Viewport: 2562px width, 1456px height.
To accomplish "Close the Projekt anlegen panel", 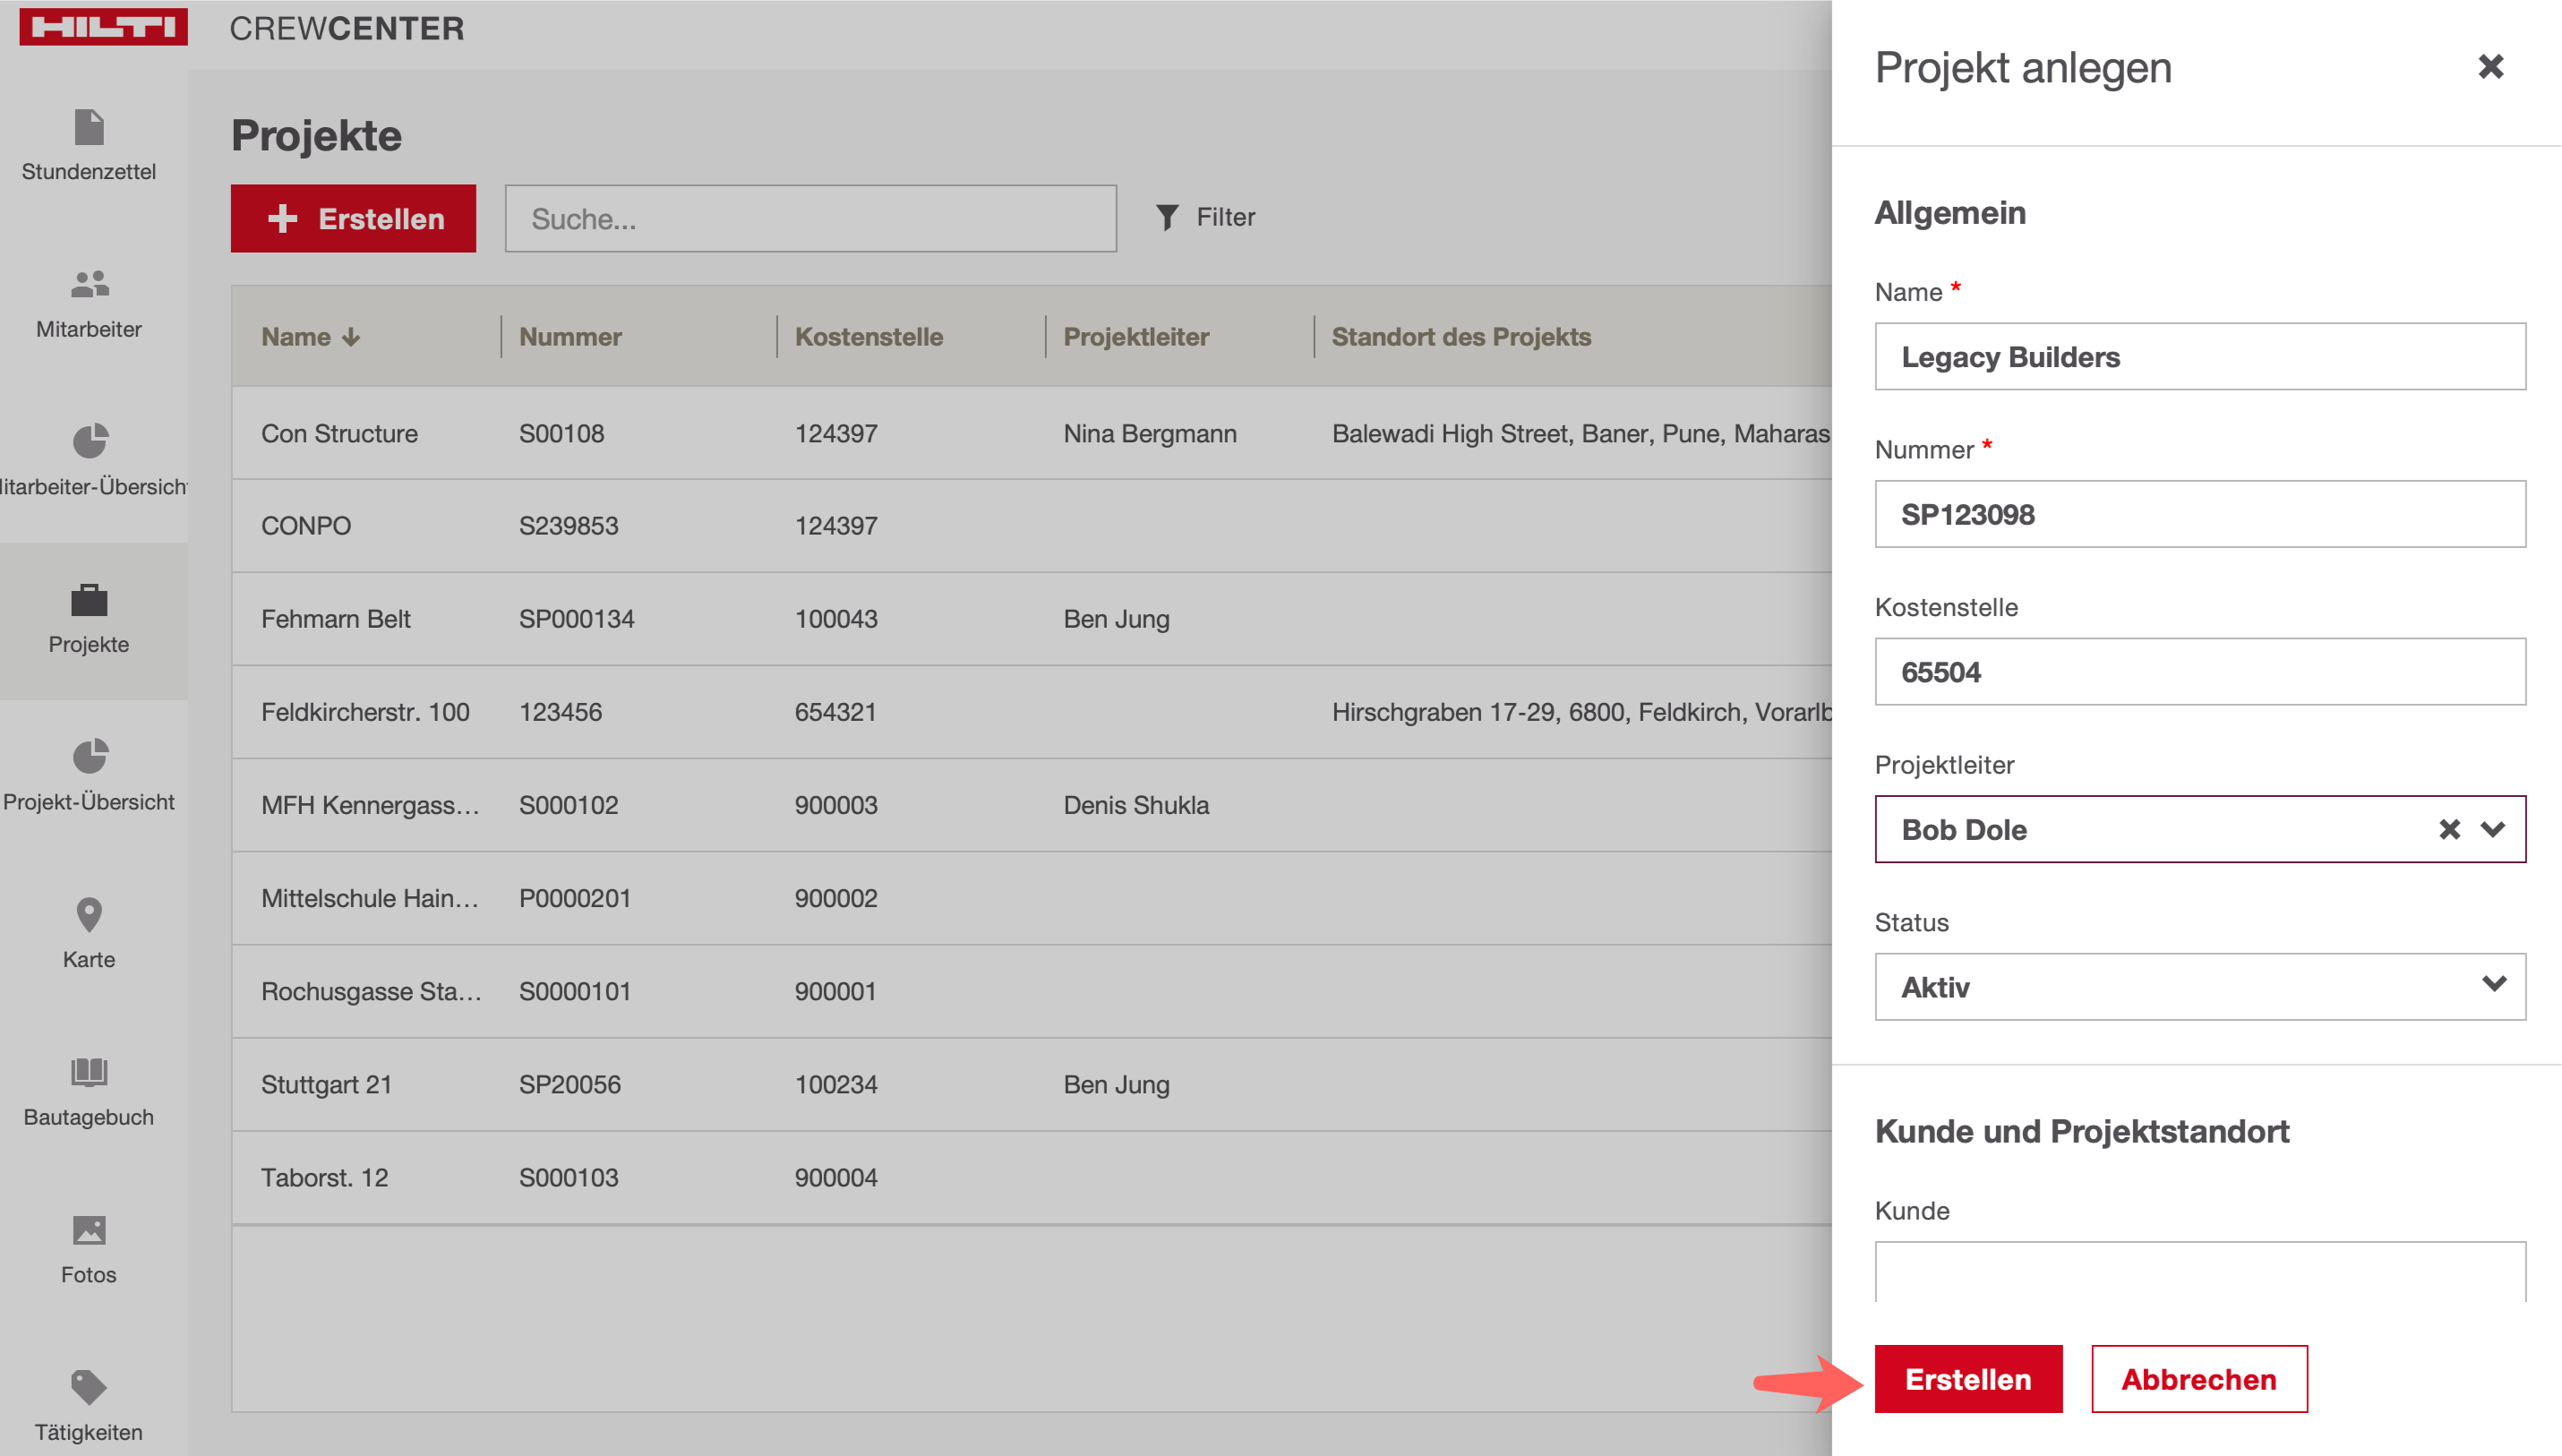I will point(2490,67).
